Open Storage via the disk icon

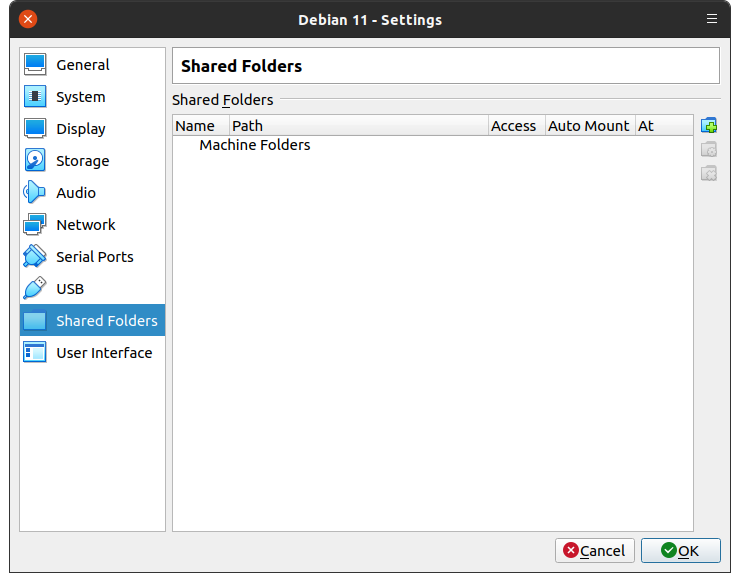coord(35,161)
